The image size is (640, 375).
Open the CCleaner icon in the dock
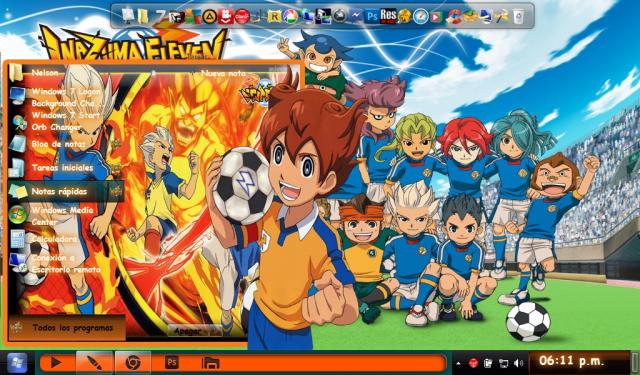(453, 16)
